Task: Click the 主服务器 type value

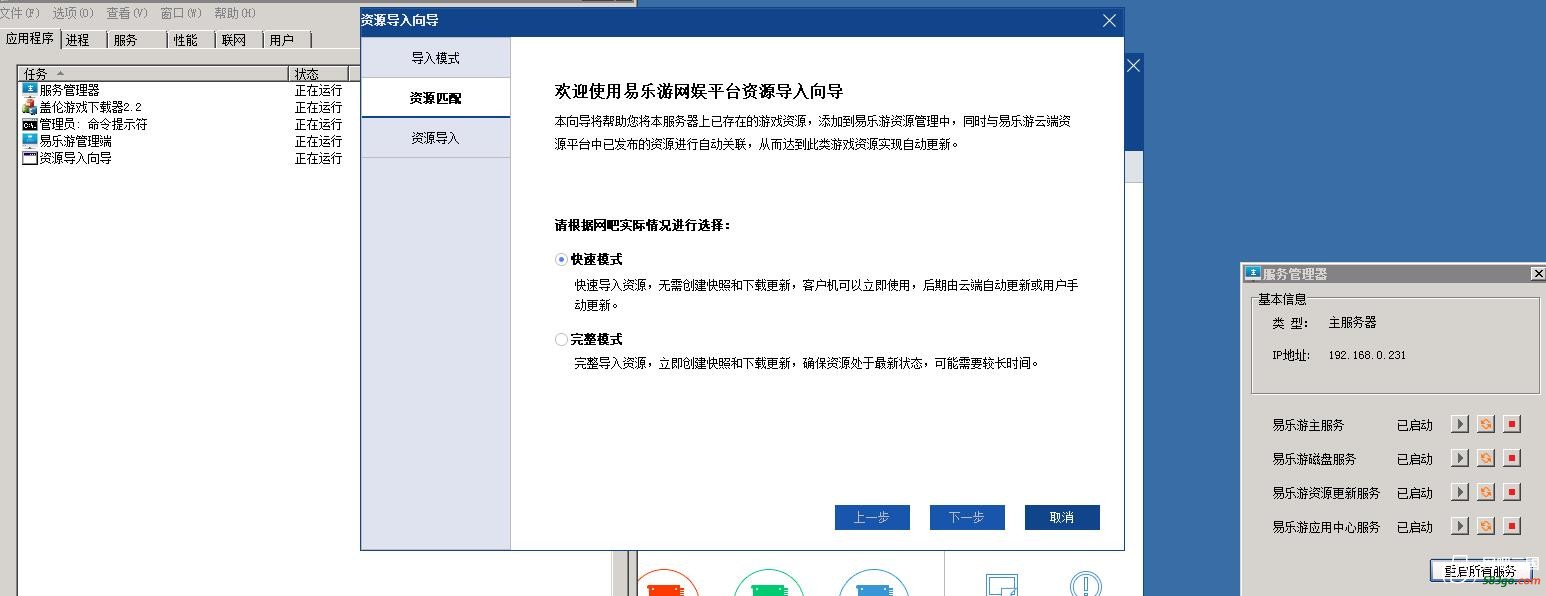Action: [1353, 323]
